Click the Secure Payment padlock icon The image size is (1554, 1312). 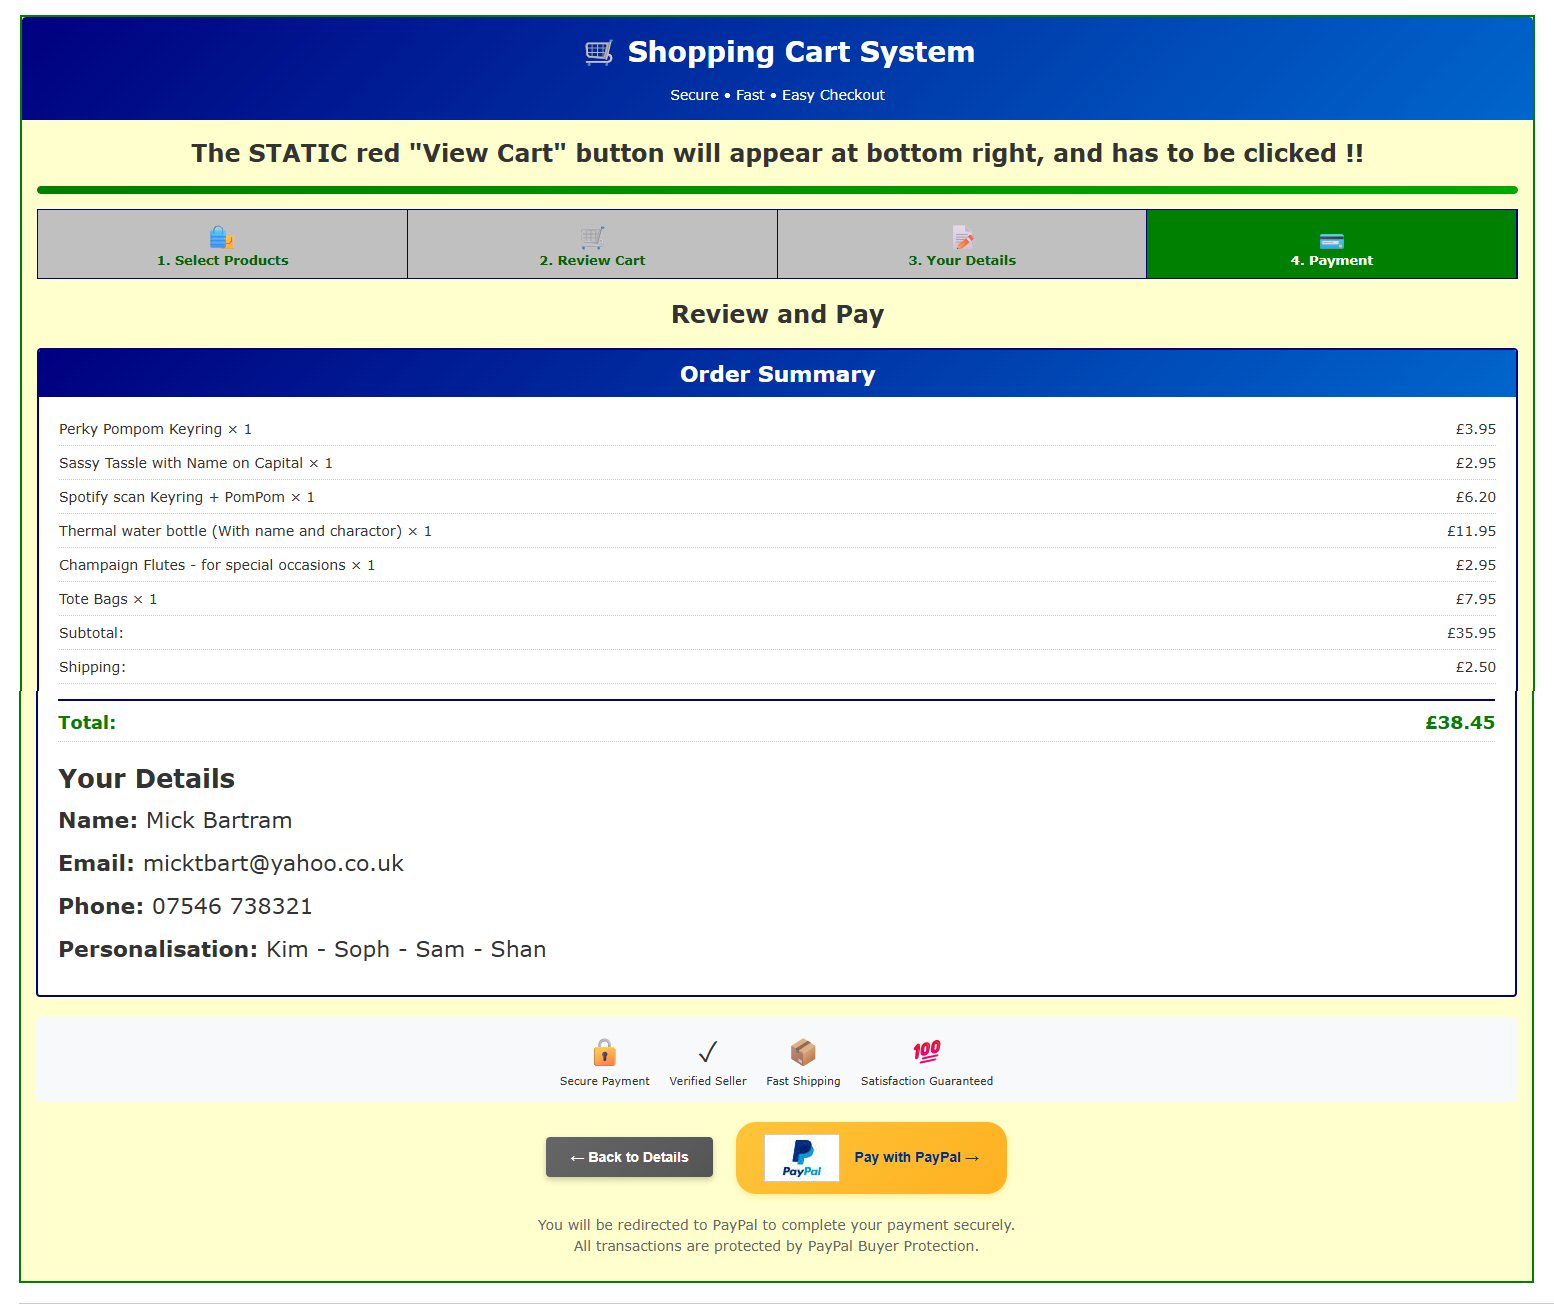point(604,1052)
